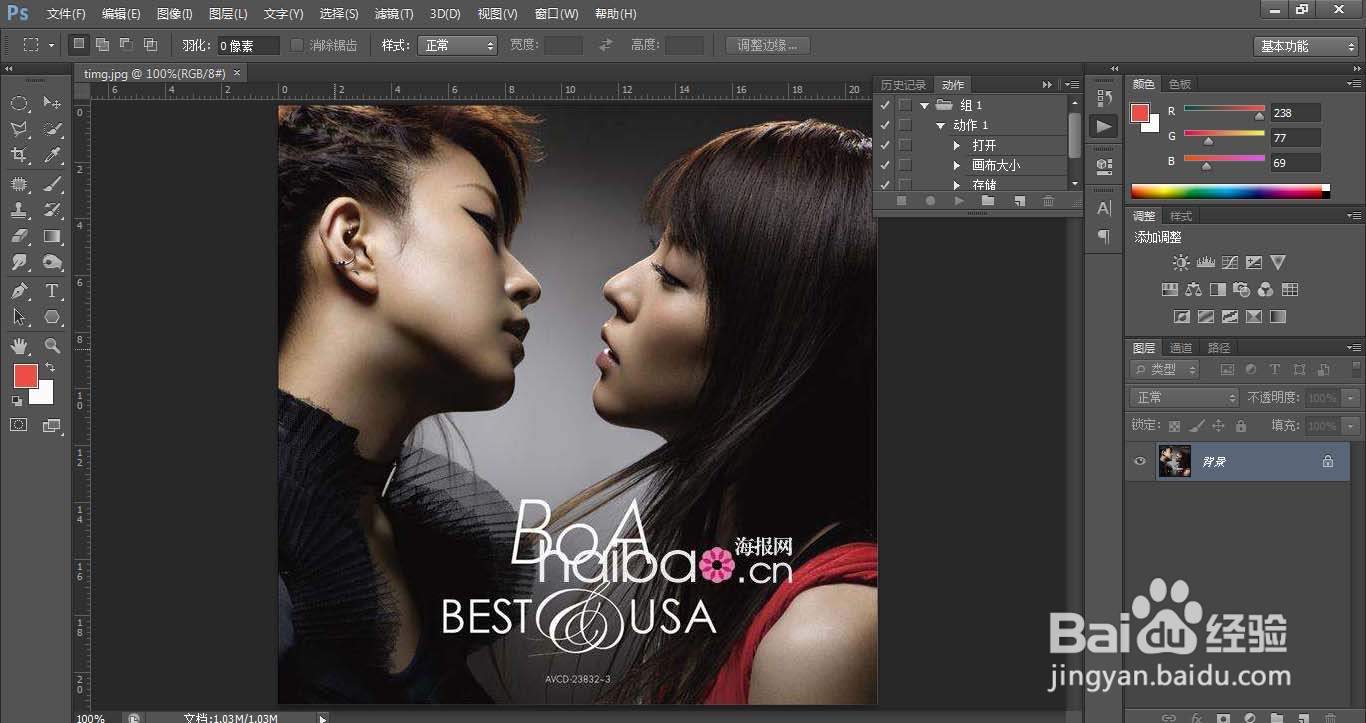The width and height of the screenshot is (1366, 723).
Task: Toggle dialog box for 组 1
Action: click(x=905, y=105)
